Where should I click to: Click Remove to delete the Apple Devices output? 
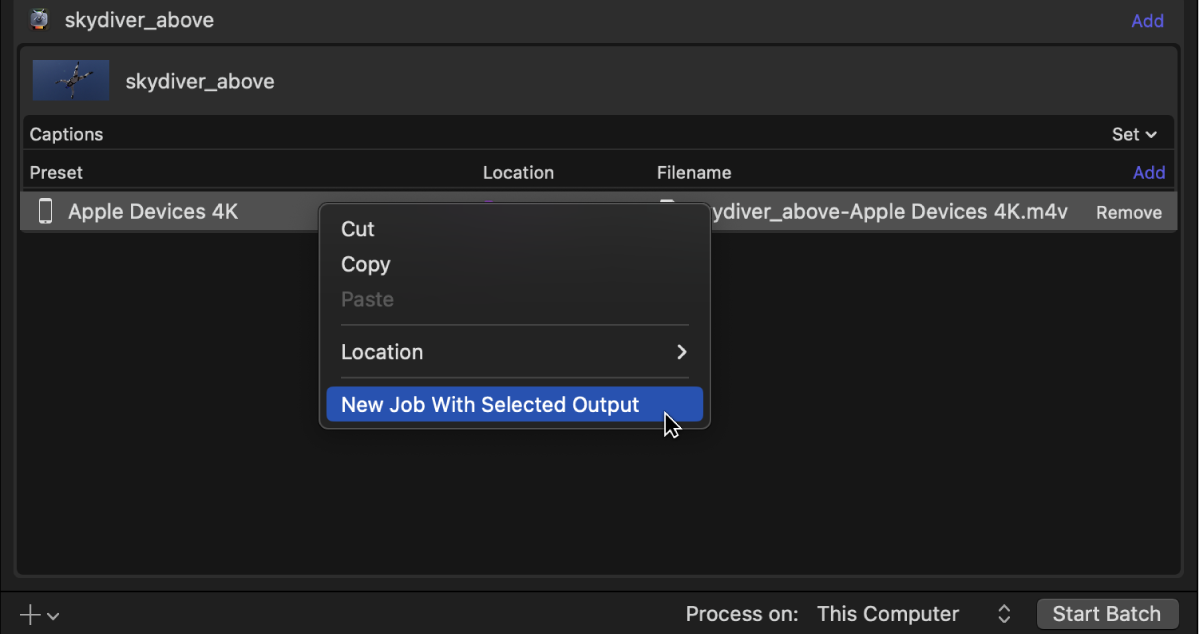pos(1129,212)
